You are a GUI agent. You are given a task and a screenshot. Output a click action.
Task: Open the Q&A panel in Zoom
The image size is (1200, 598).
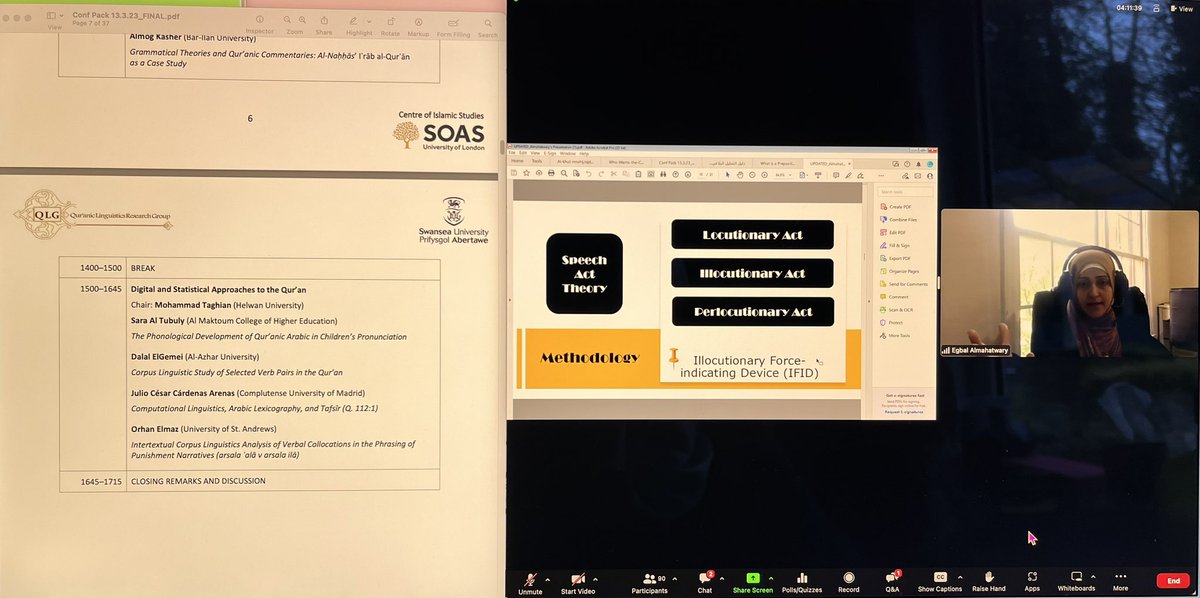tap(892, 581)
